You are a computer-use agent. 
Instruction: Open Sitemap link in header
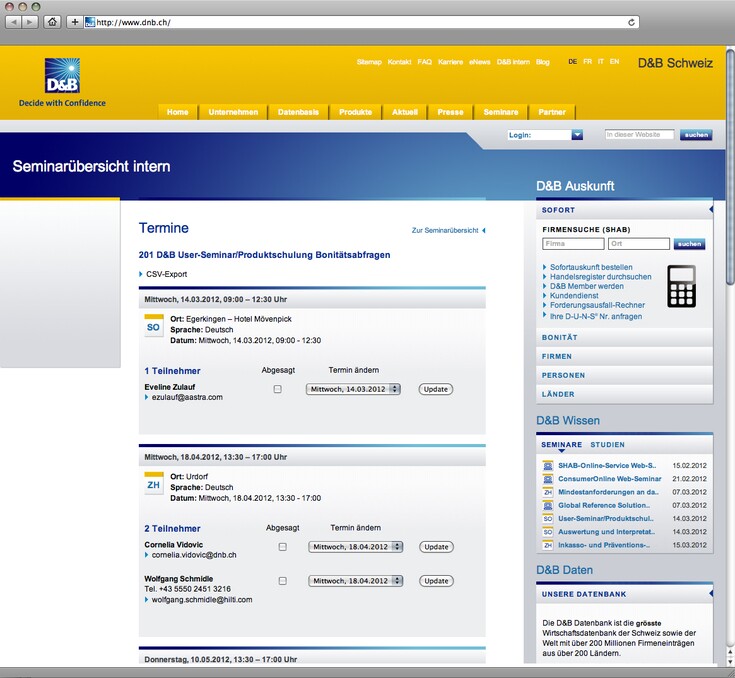click(x=369, y=62)
